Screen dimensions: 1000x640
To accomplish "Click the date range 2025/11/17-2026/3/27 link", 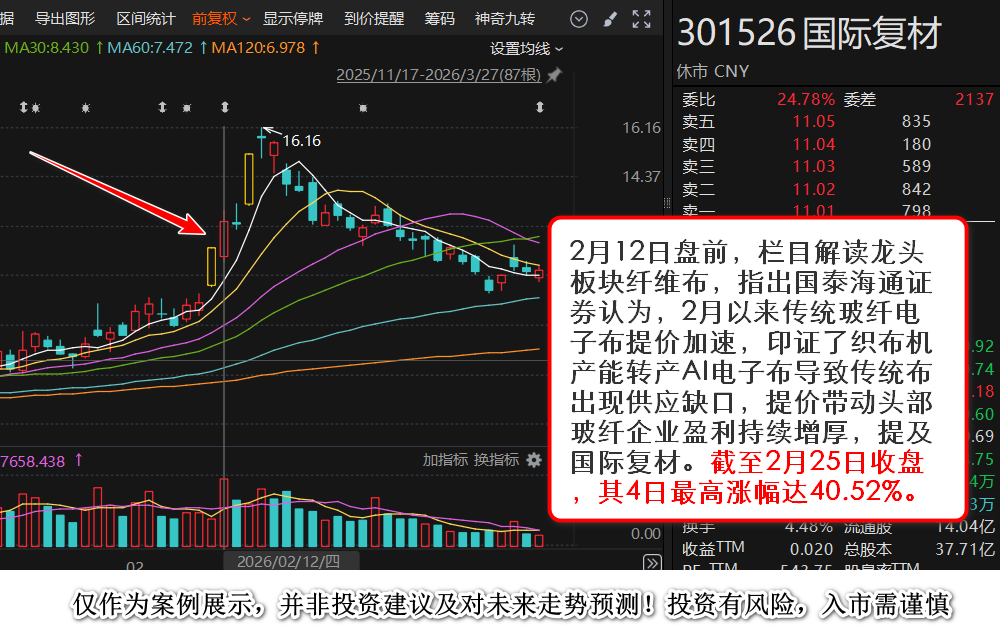I will pyautogui.click(x=438, y=75).
